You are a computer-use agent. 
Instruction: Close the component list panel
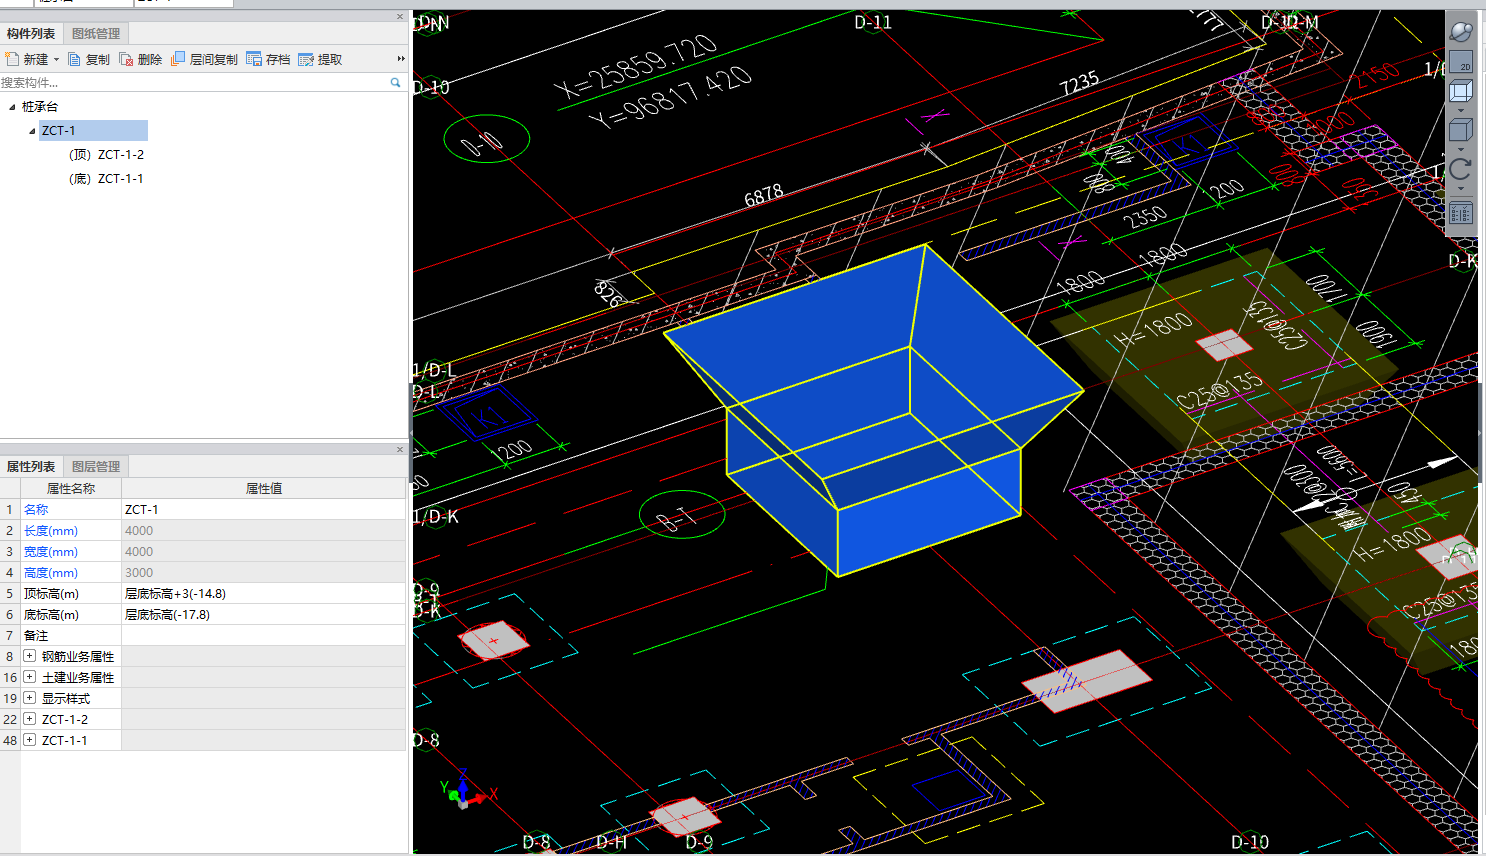[x=400, y=17]
